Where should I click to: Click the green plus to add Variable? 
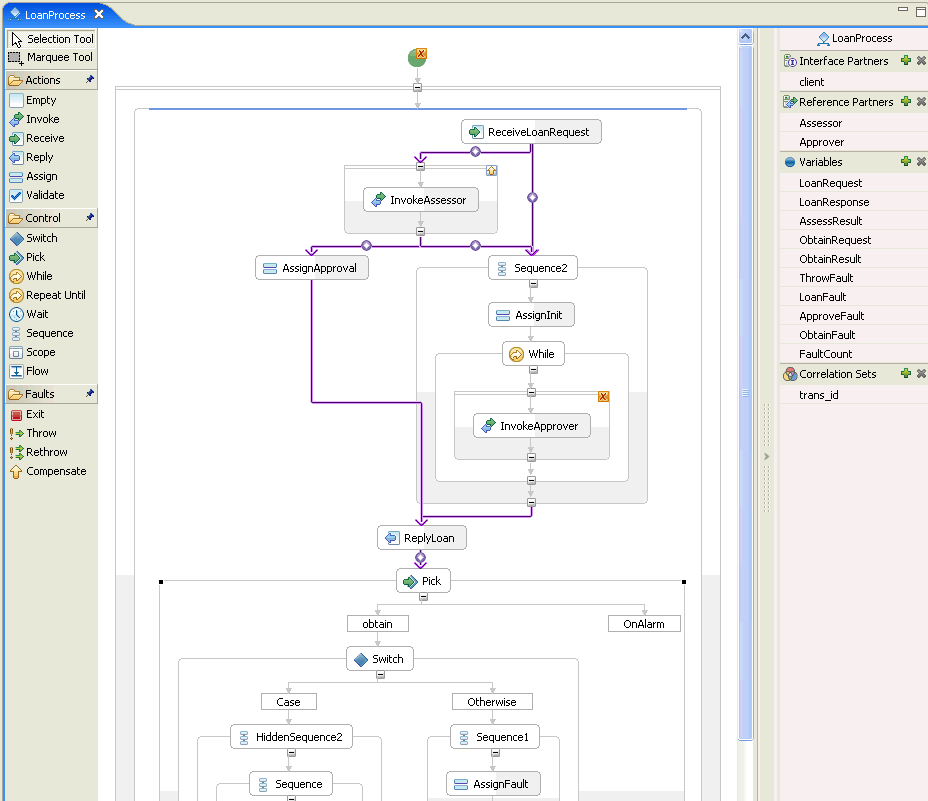905,161
